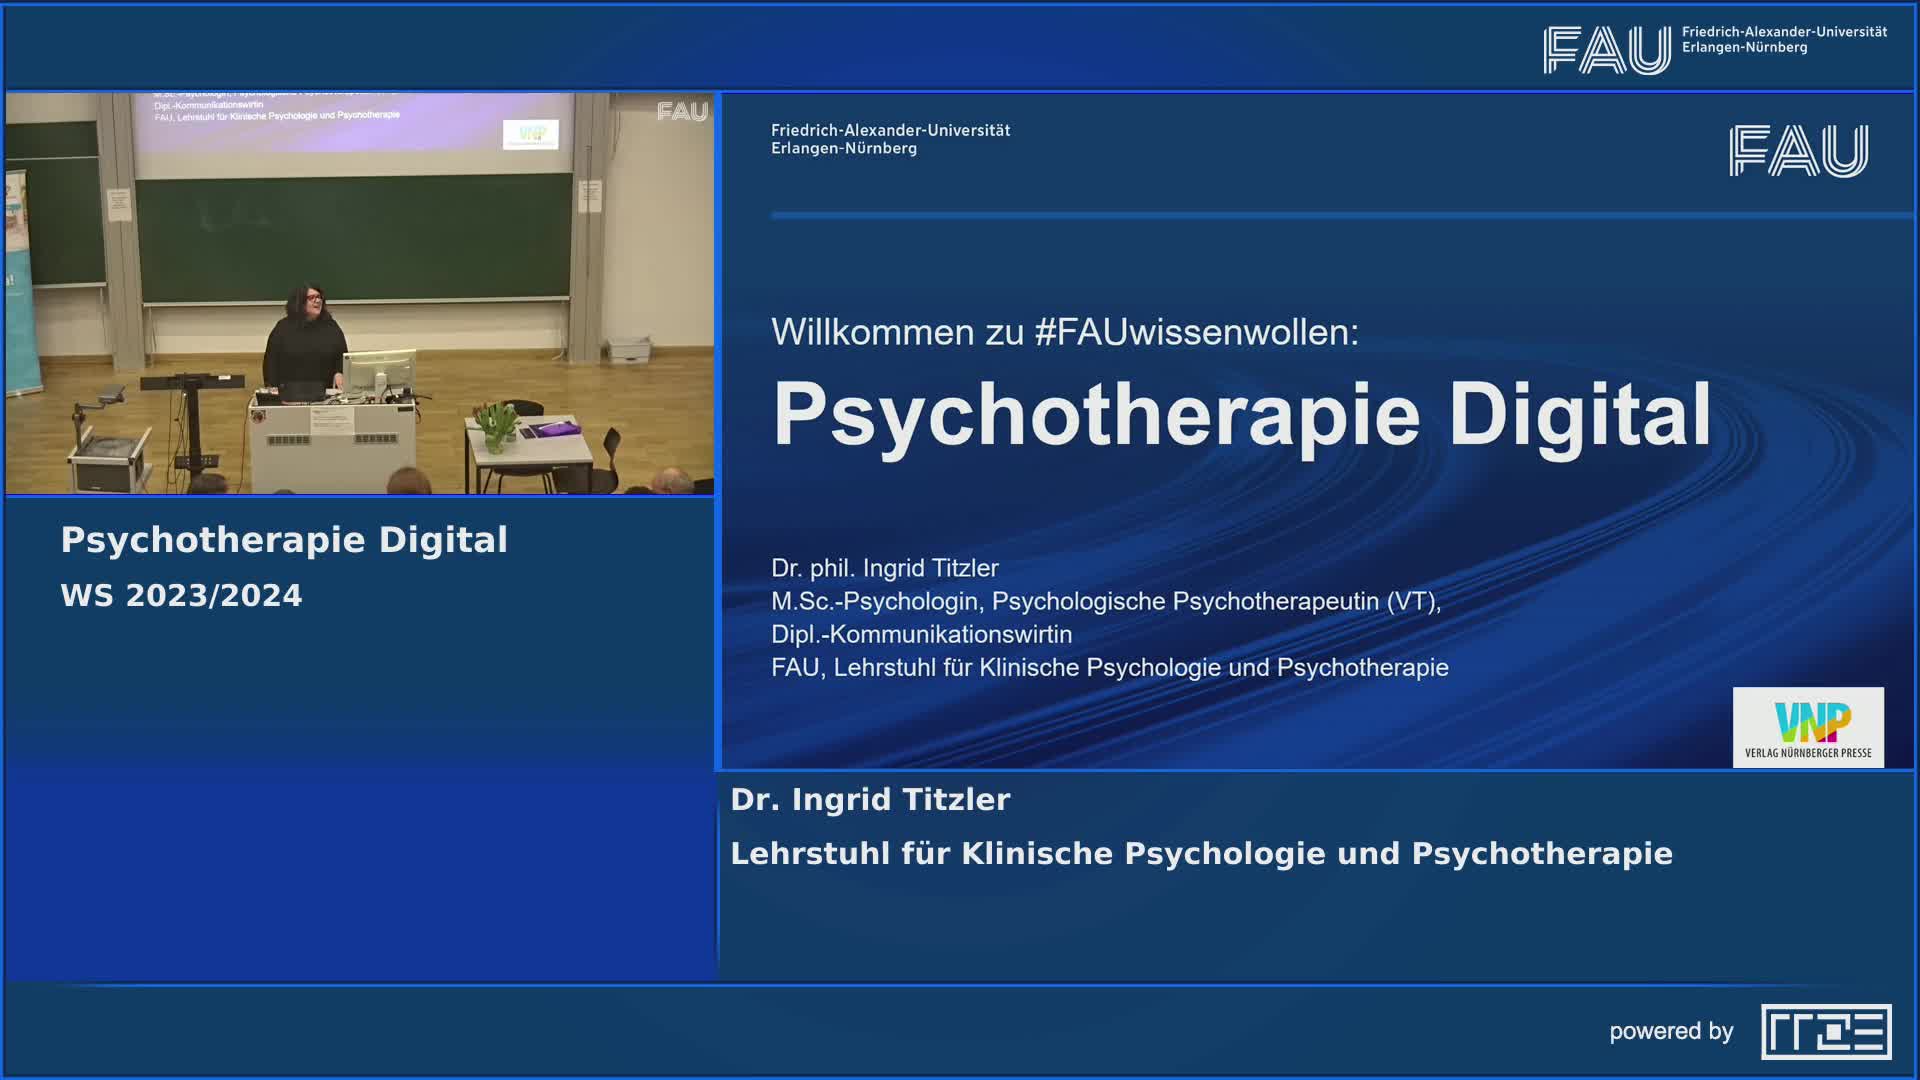Click the RRZE logo next to powered by
Image resolution: width=1920 pixels, height=1080 pixels.
pos(1826,1031)
